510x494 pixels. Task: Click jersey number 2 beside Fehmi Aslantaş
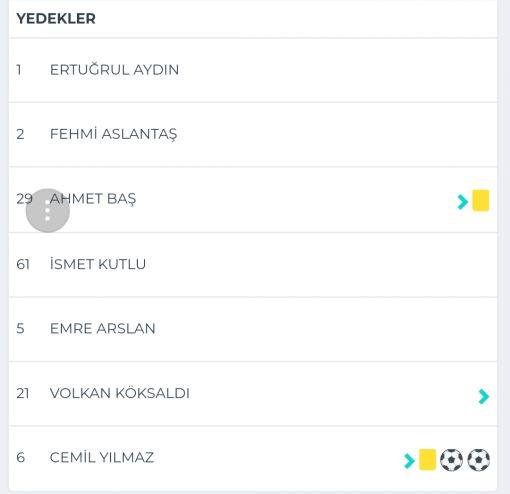pyautogui.click(x=20, y=134)
